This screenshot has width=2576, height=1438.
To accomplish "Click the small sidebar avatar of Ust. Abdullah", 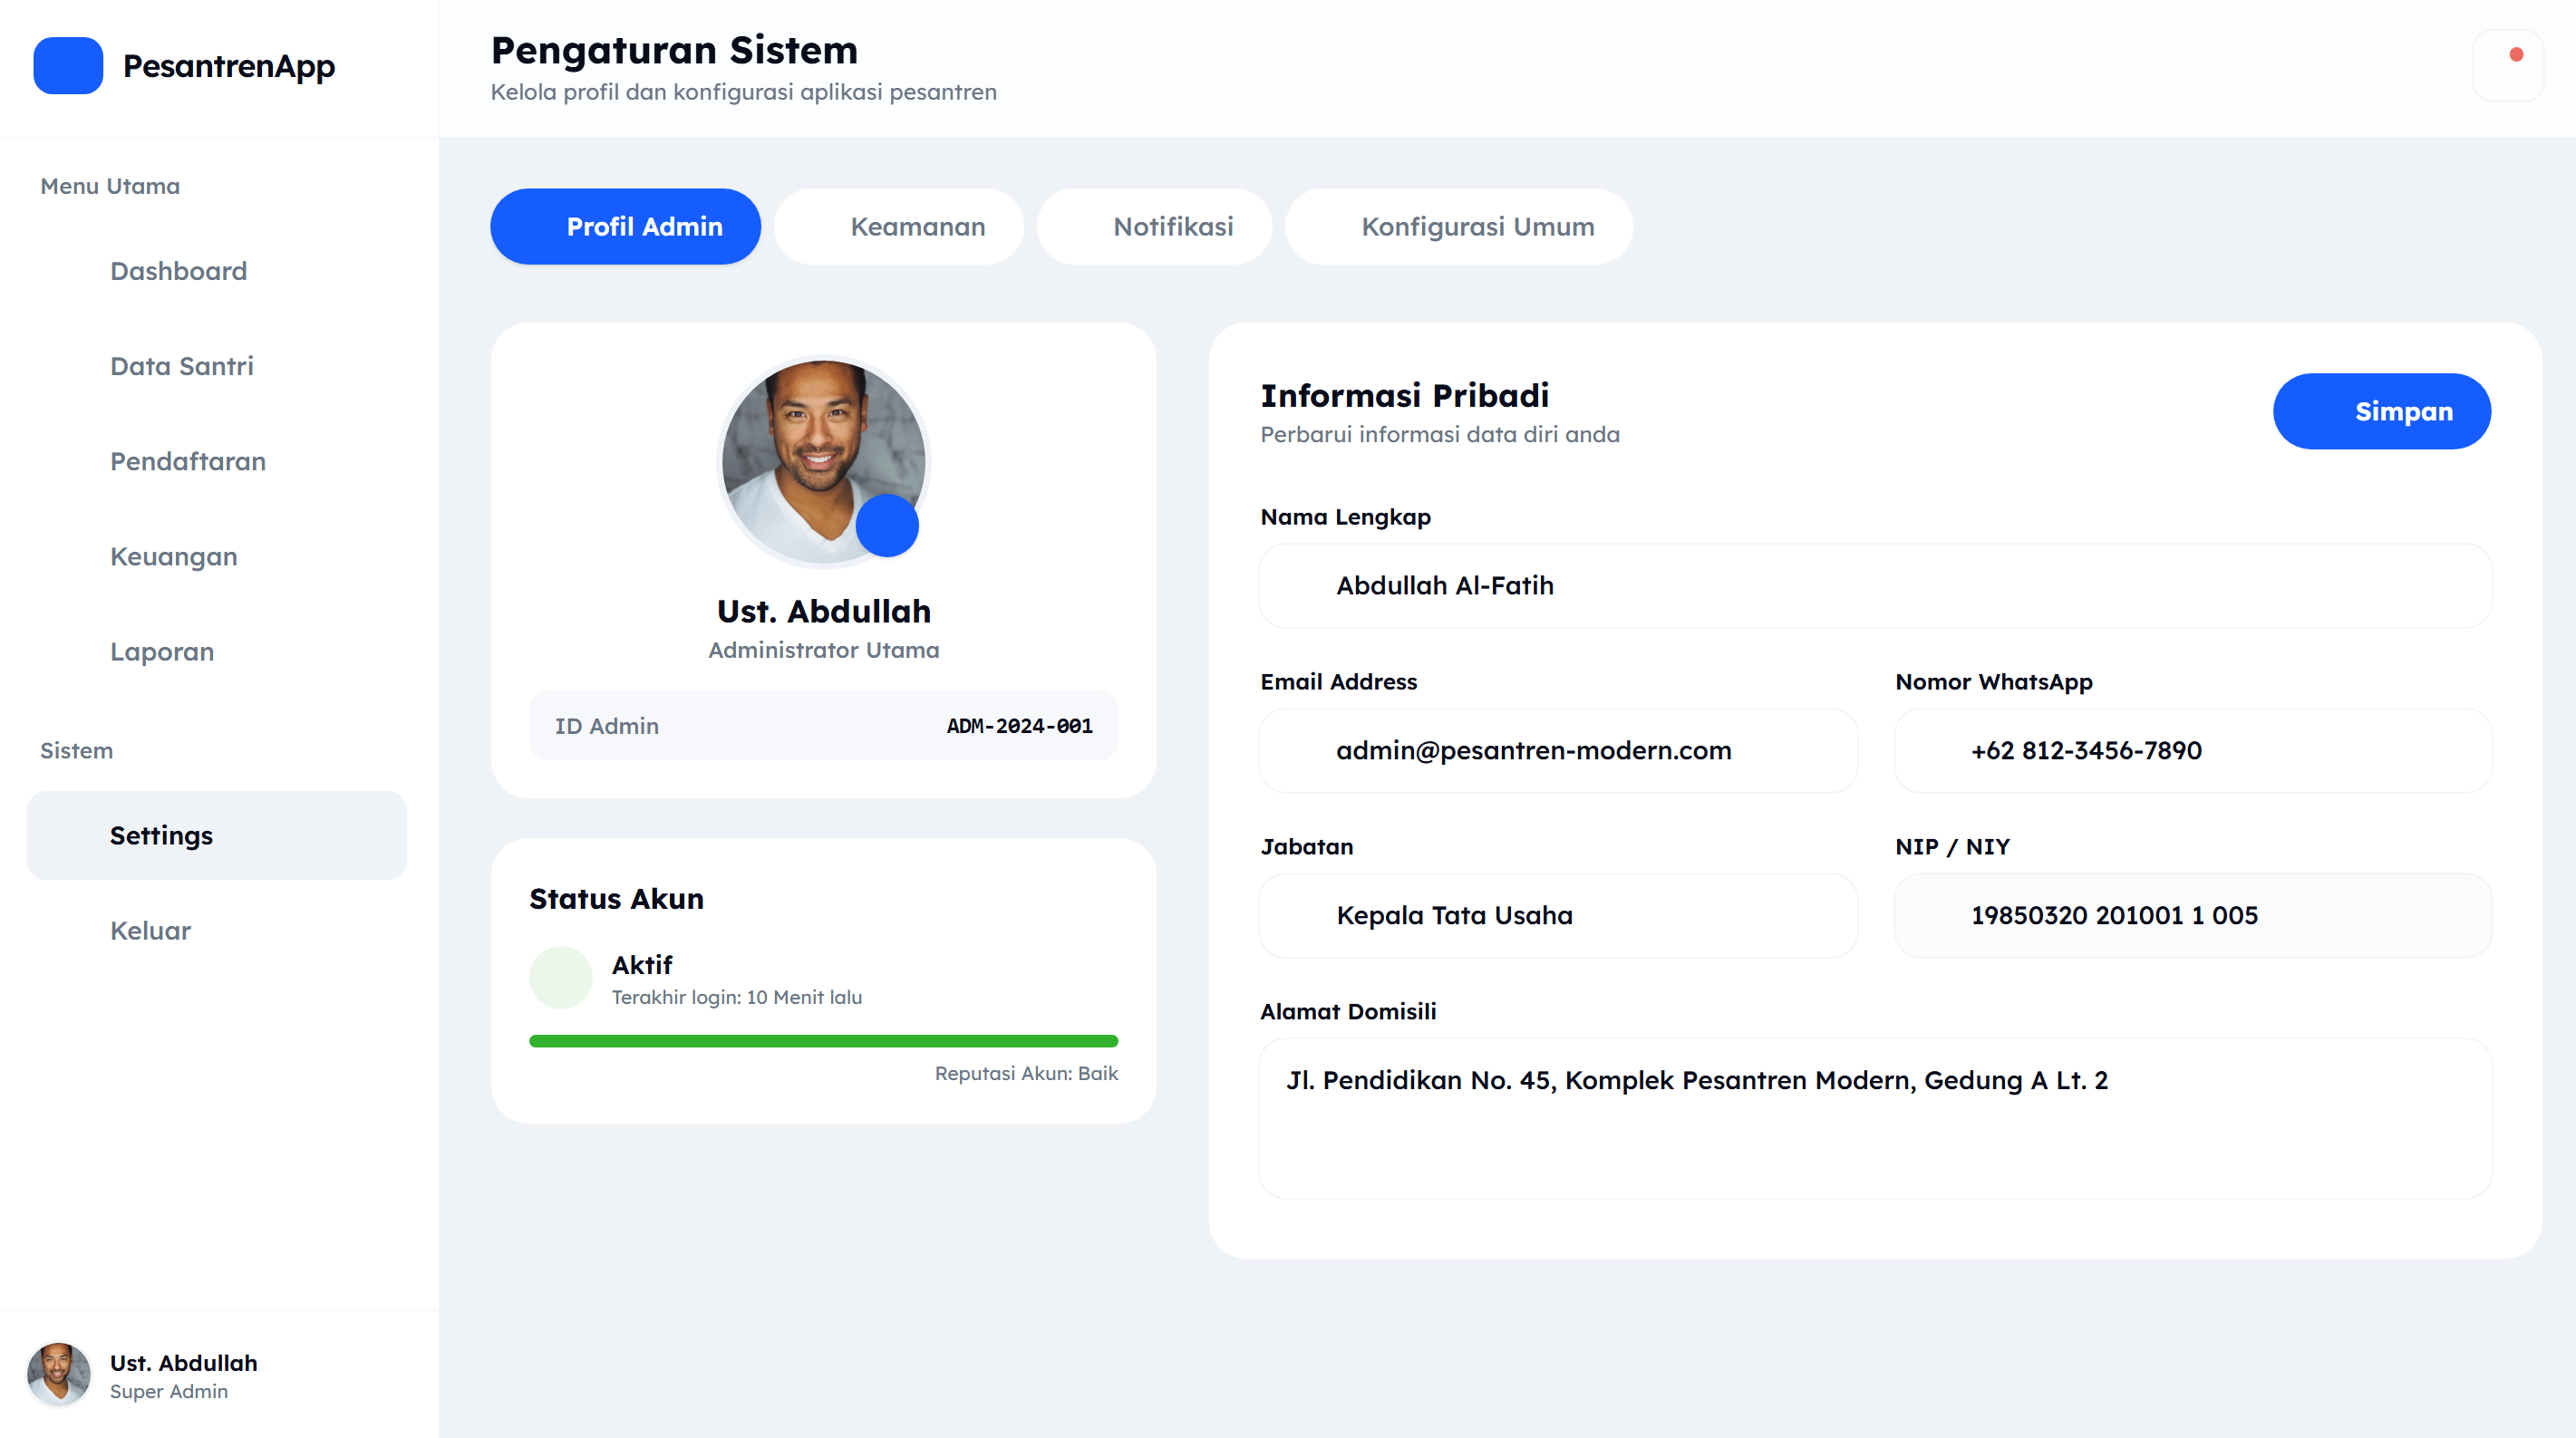I will tap(58, 1374).
